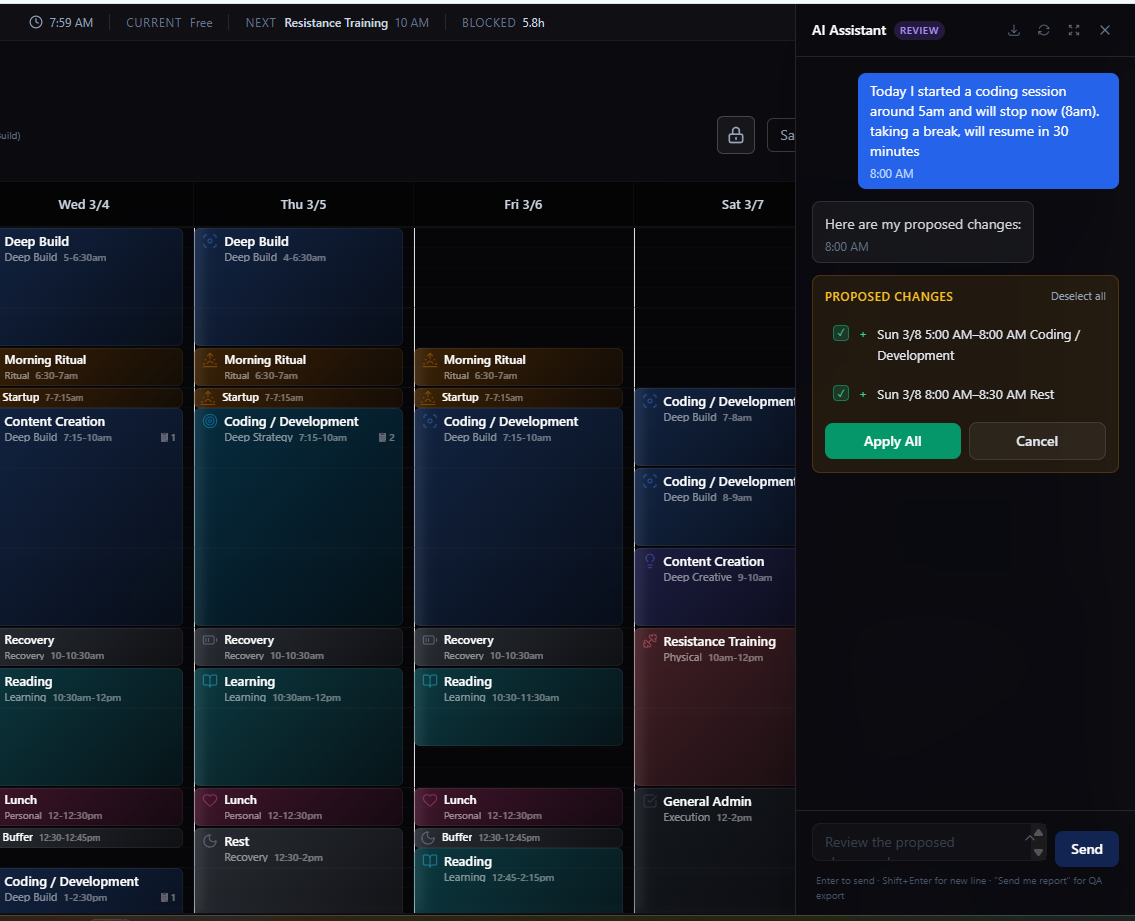This screenshot has height=921, width=1135.
Task: Click the book icon on Thursday Learning block
Action: coord(210,681)
